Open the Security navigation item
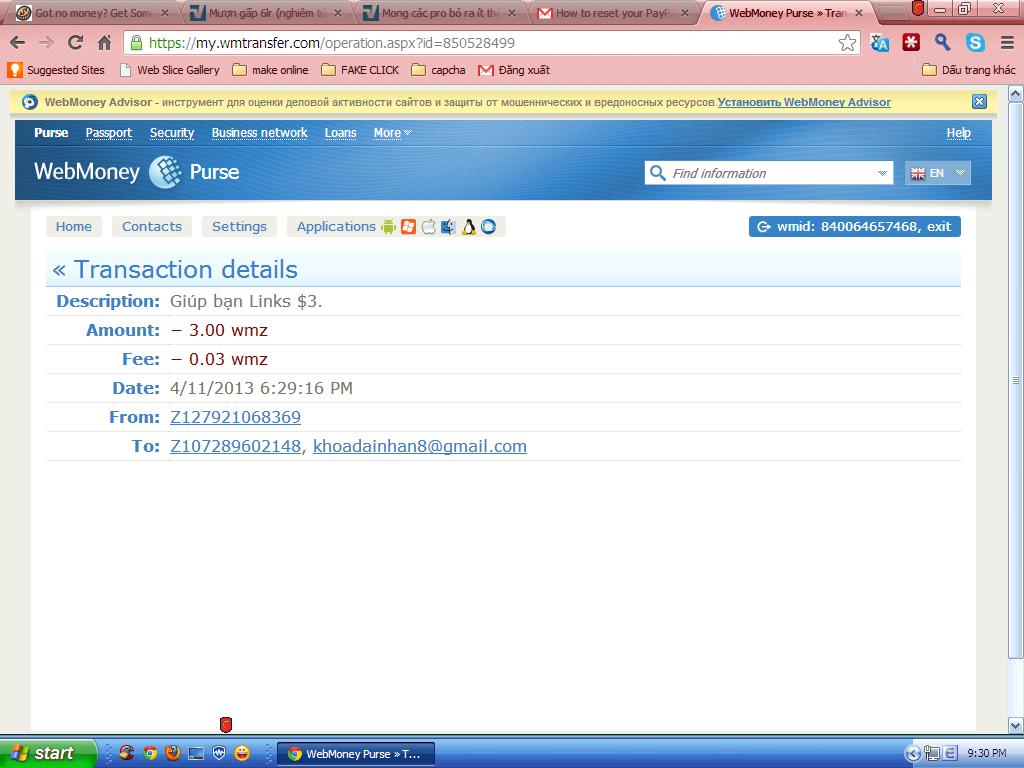 point(172,133)
